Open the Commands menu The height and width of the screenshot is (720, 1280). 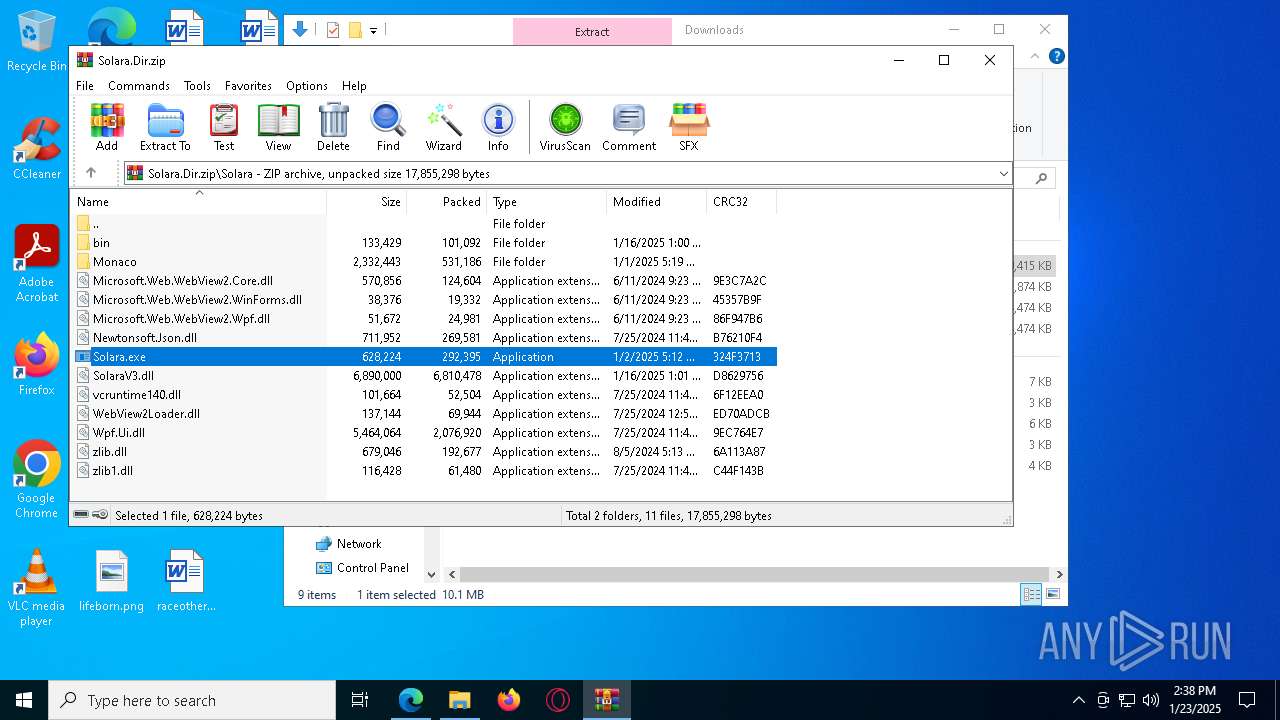[139, 86]
